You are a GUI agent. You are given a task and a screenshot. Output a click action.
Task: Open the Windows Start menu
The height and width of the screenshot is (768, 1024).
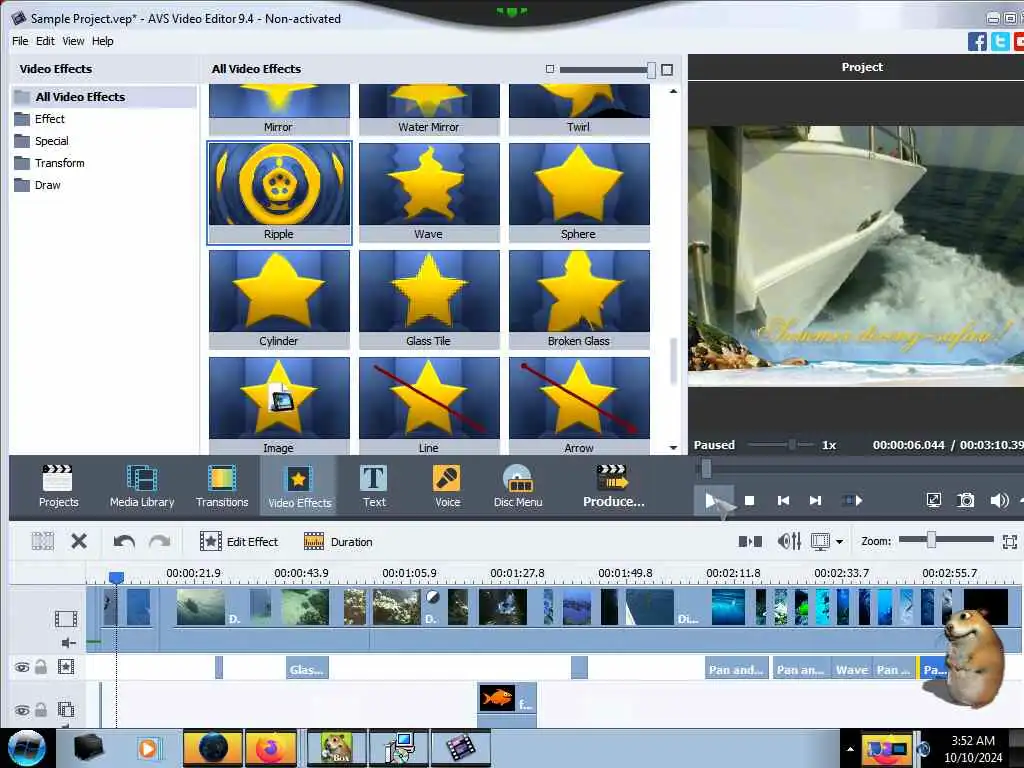tap(27, 748)
